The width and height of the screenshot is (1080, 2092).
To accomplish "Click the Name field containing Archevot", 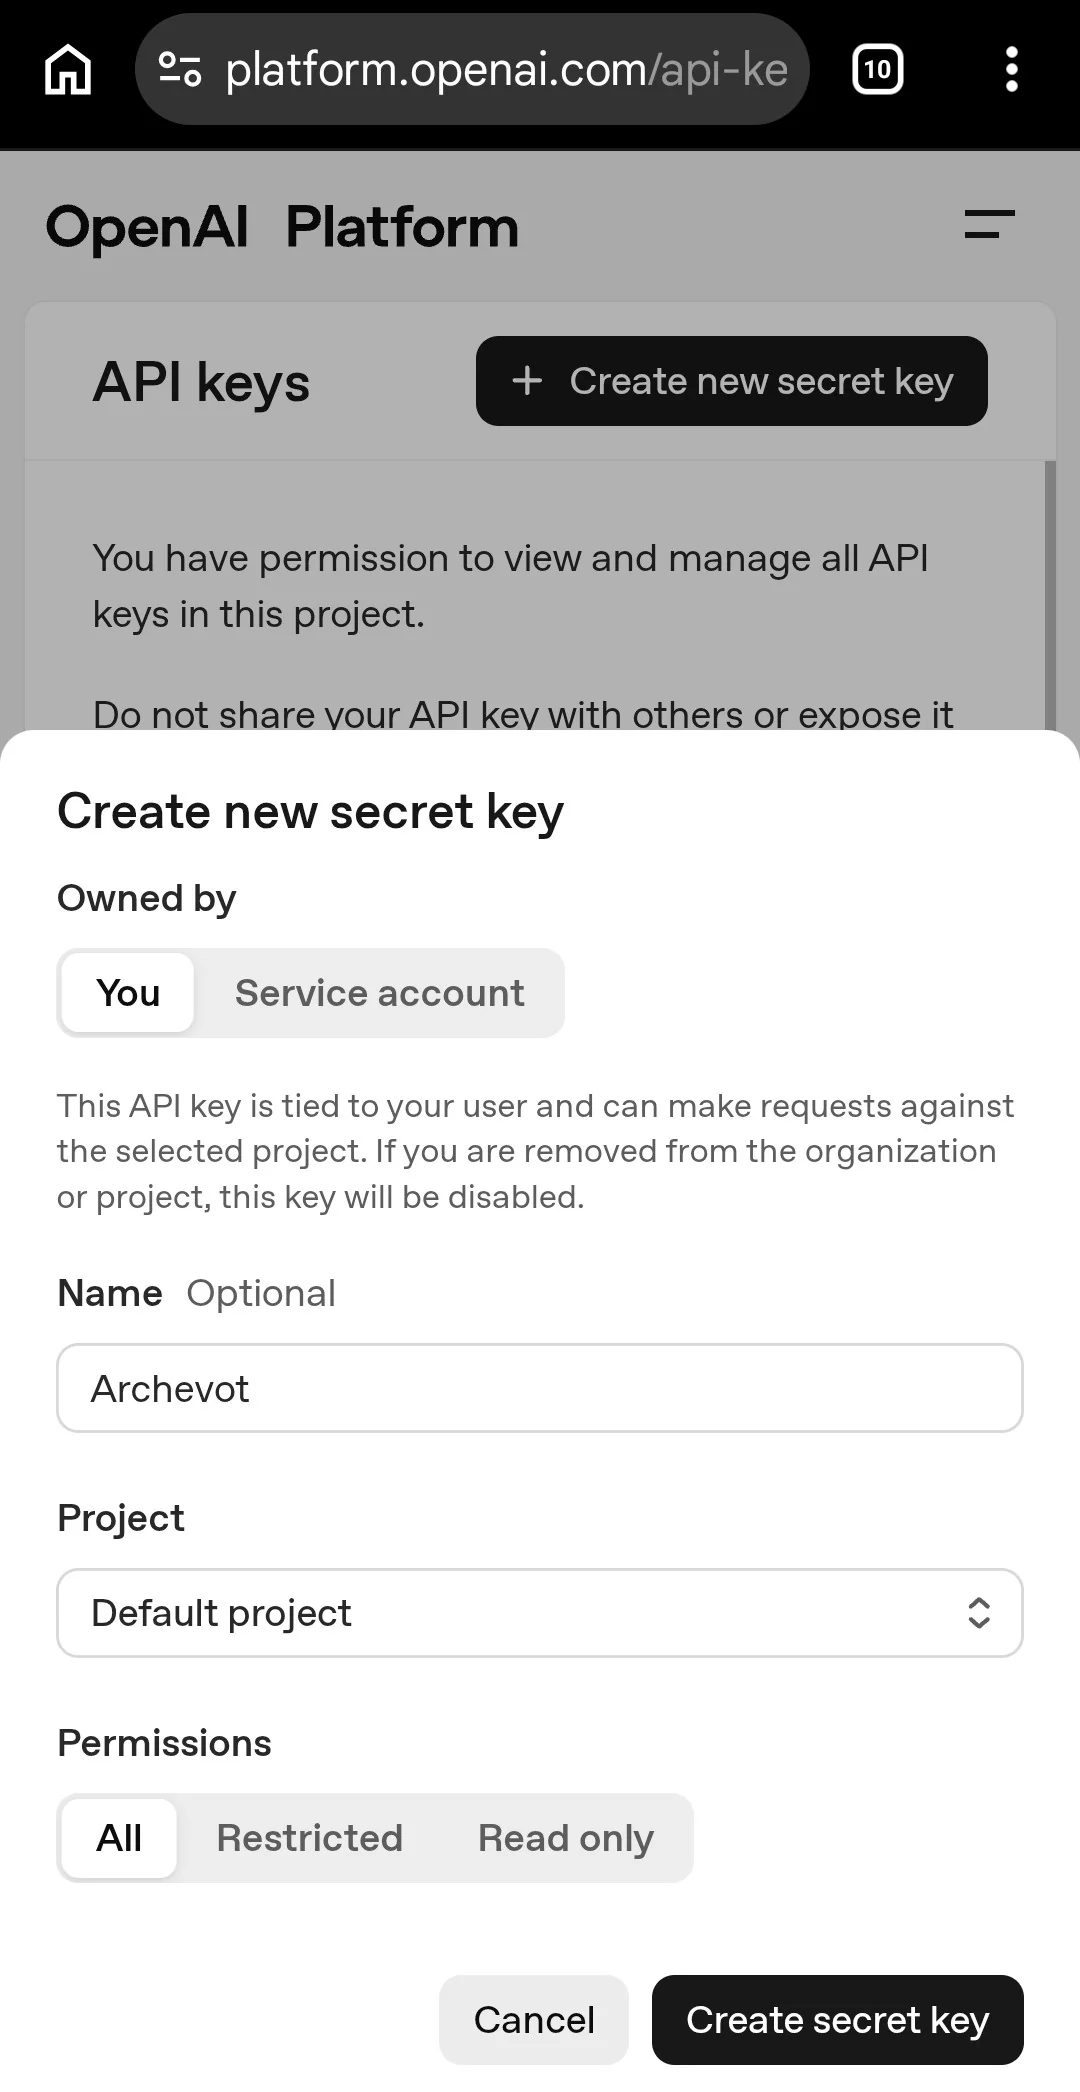I will (540, 1388).
